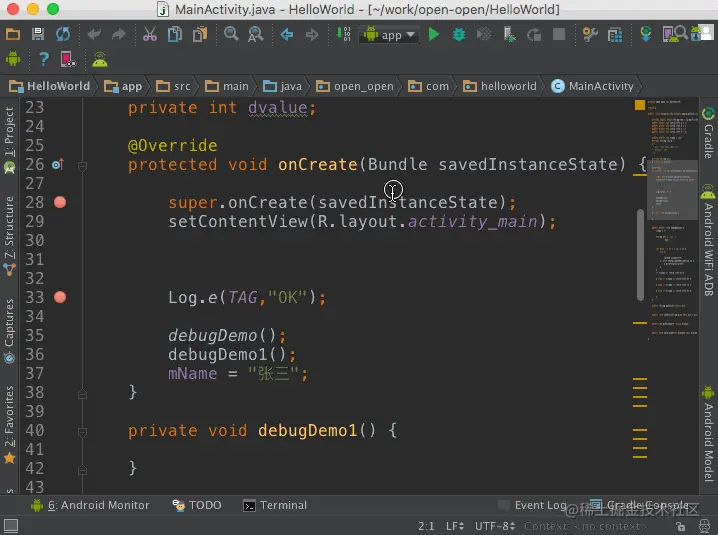Click the Rerun icon in the toolbar
This screenshot has width=718, height=535.
(x=534, y=34)
